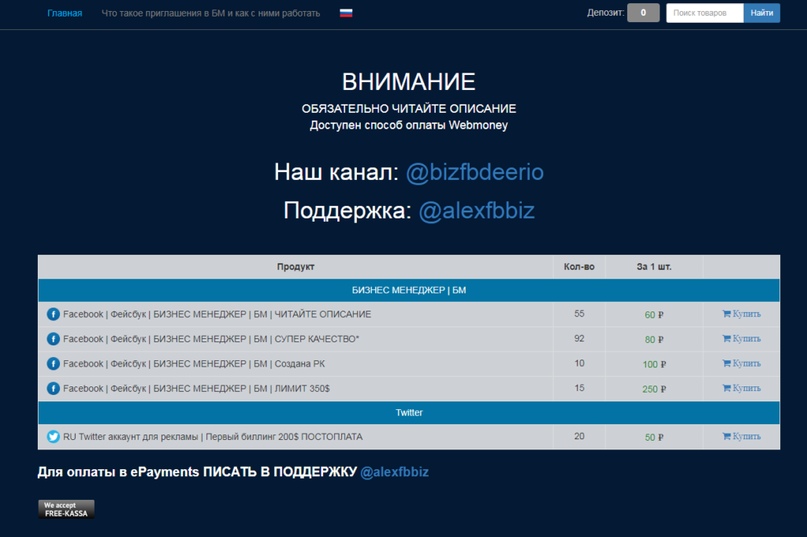Click quantity 15 in ЛИМИТ 350$ row

[579, 388]
